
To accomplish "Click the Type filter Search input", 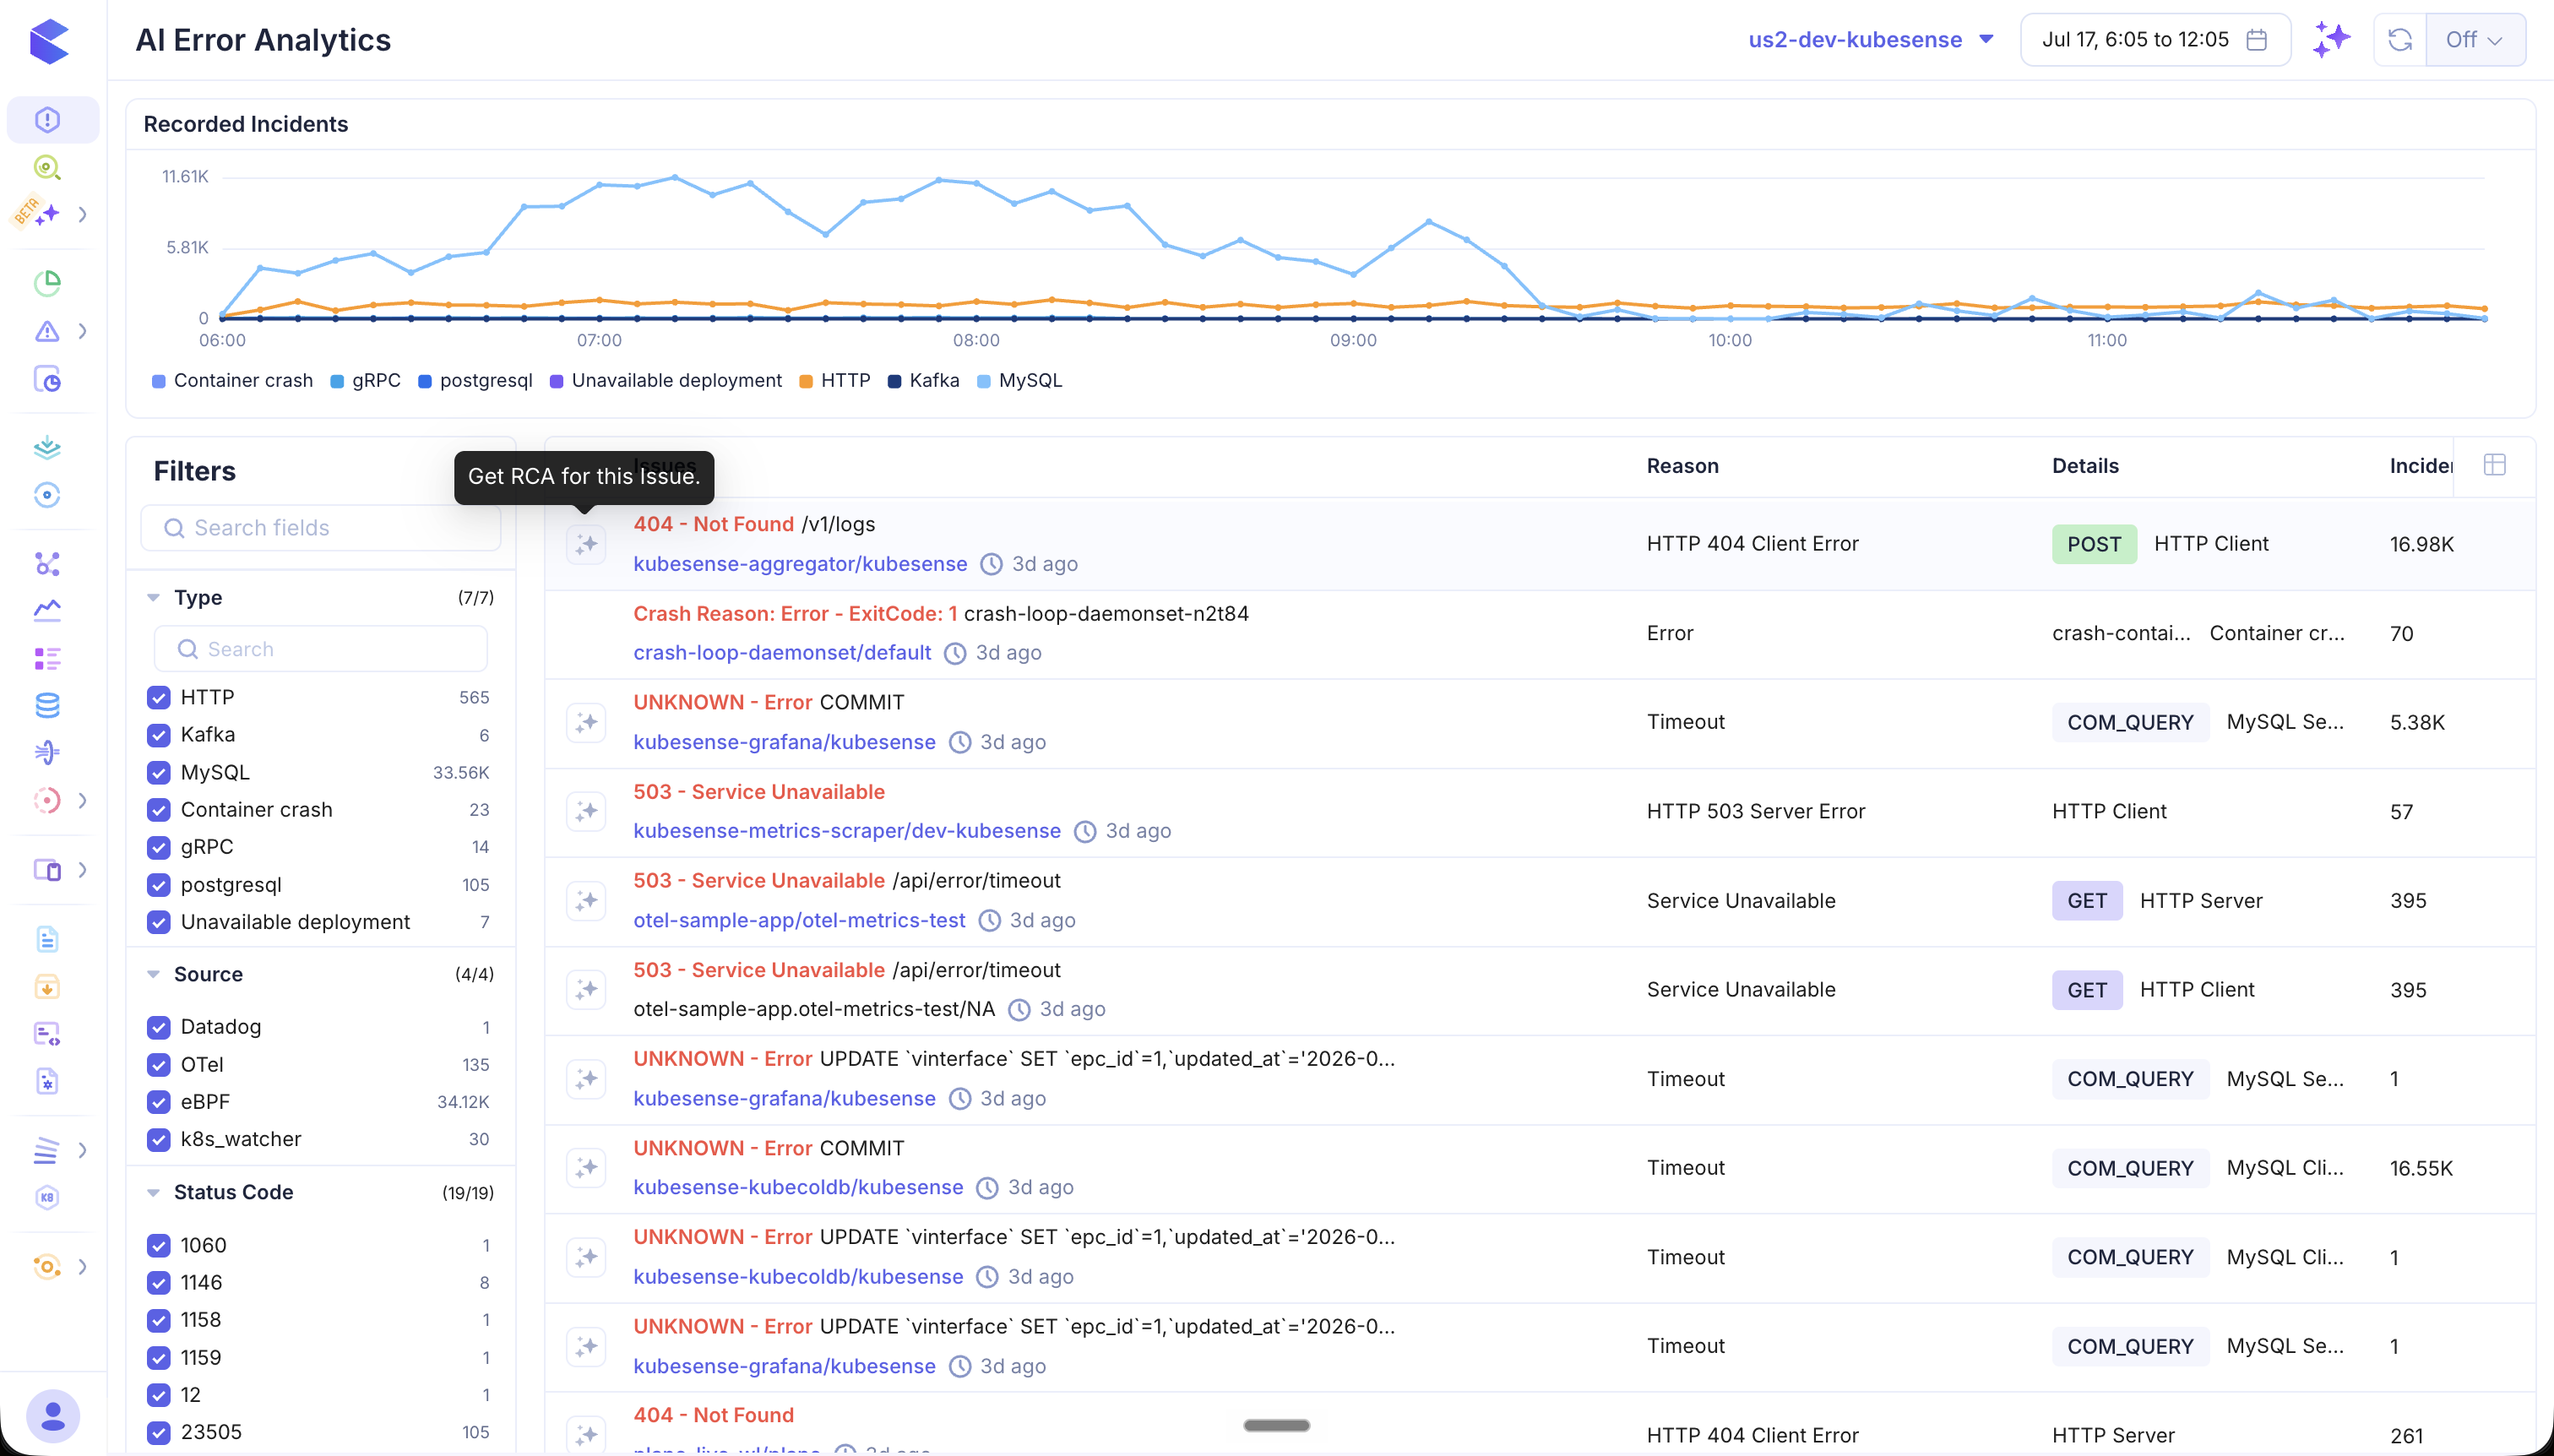I will pyautogui.click(x=320, y=649).
